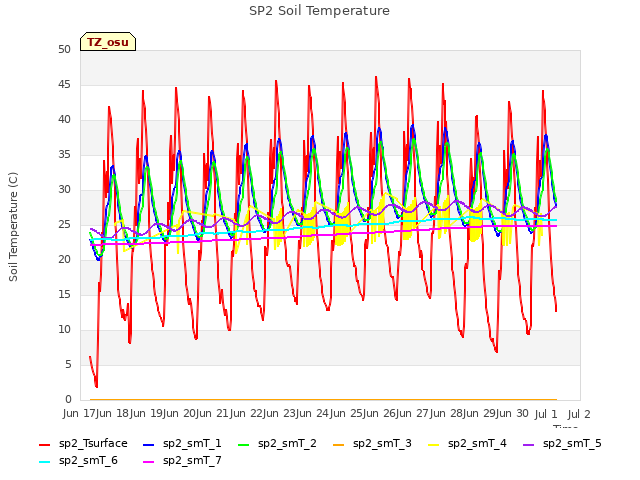Click the Jul 2 x-axis tick label
Image resolution: width=640 pixels, height=480 pixels.
(579, 414)
